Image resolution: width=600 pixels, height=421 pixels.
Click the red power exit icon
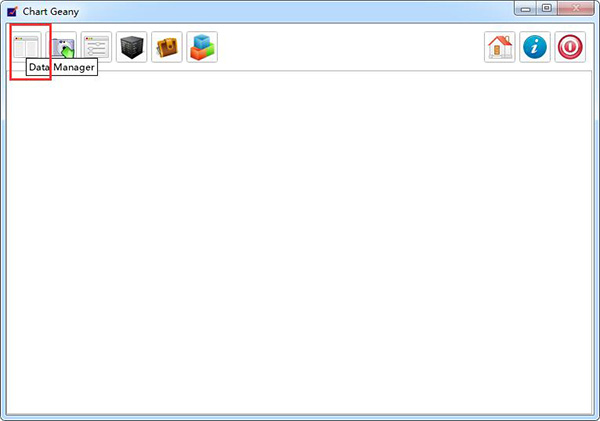click(570, 47)
